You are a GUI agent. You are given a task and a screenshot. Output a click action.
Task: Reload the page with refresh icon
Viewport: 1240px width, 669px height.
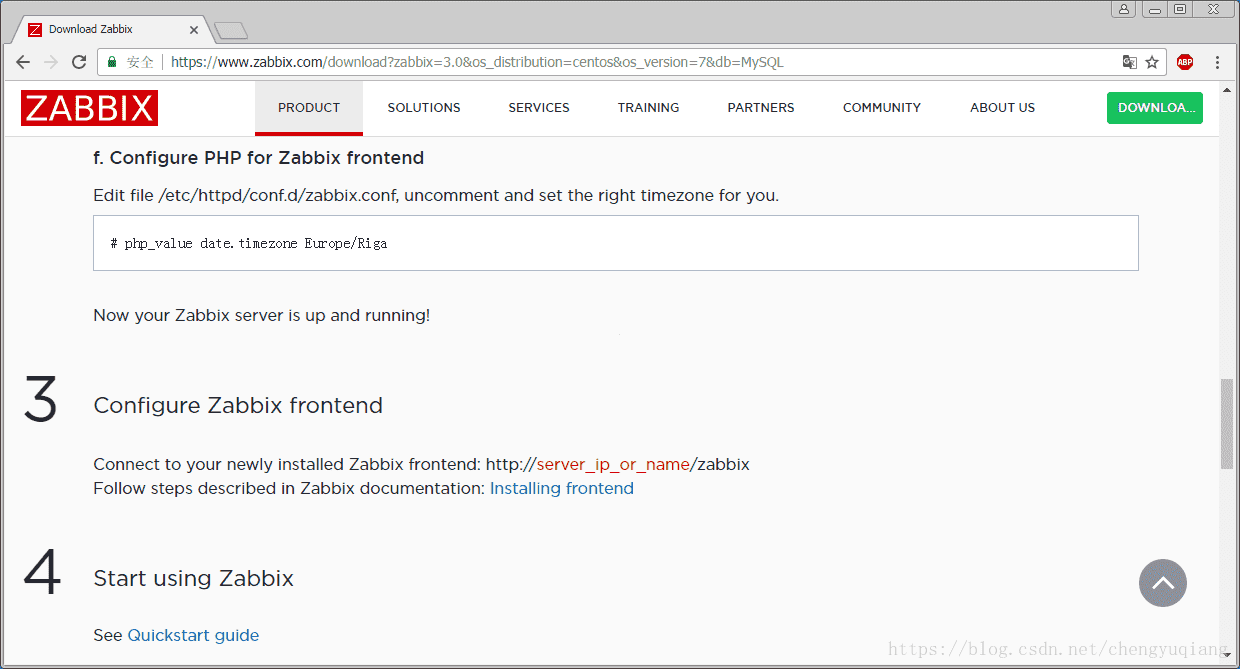coord(79,62)
